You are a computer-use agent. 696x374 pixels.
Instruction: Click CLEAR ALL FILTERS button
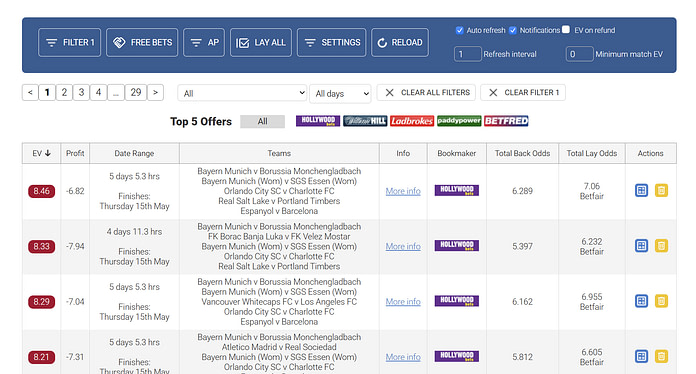coord(426,92)
